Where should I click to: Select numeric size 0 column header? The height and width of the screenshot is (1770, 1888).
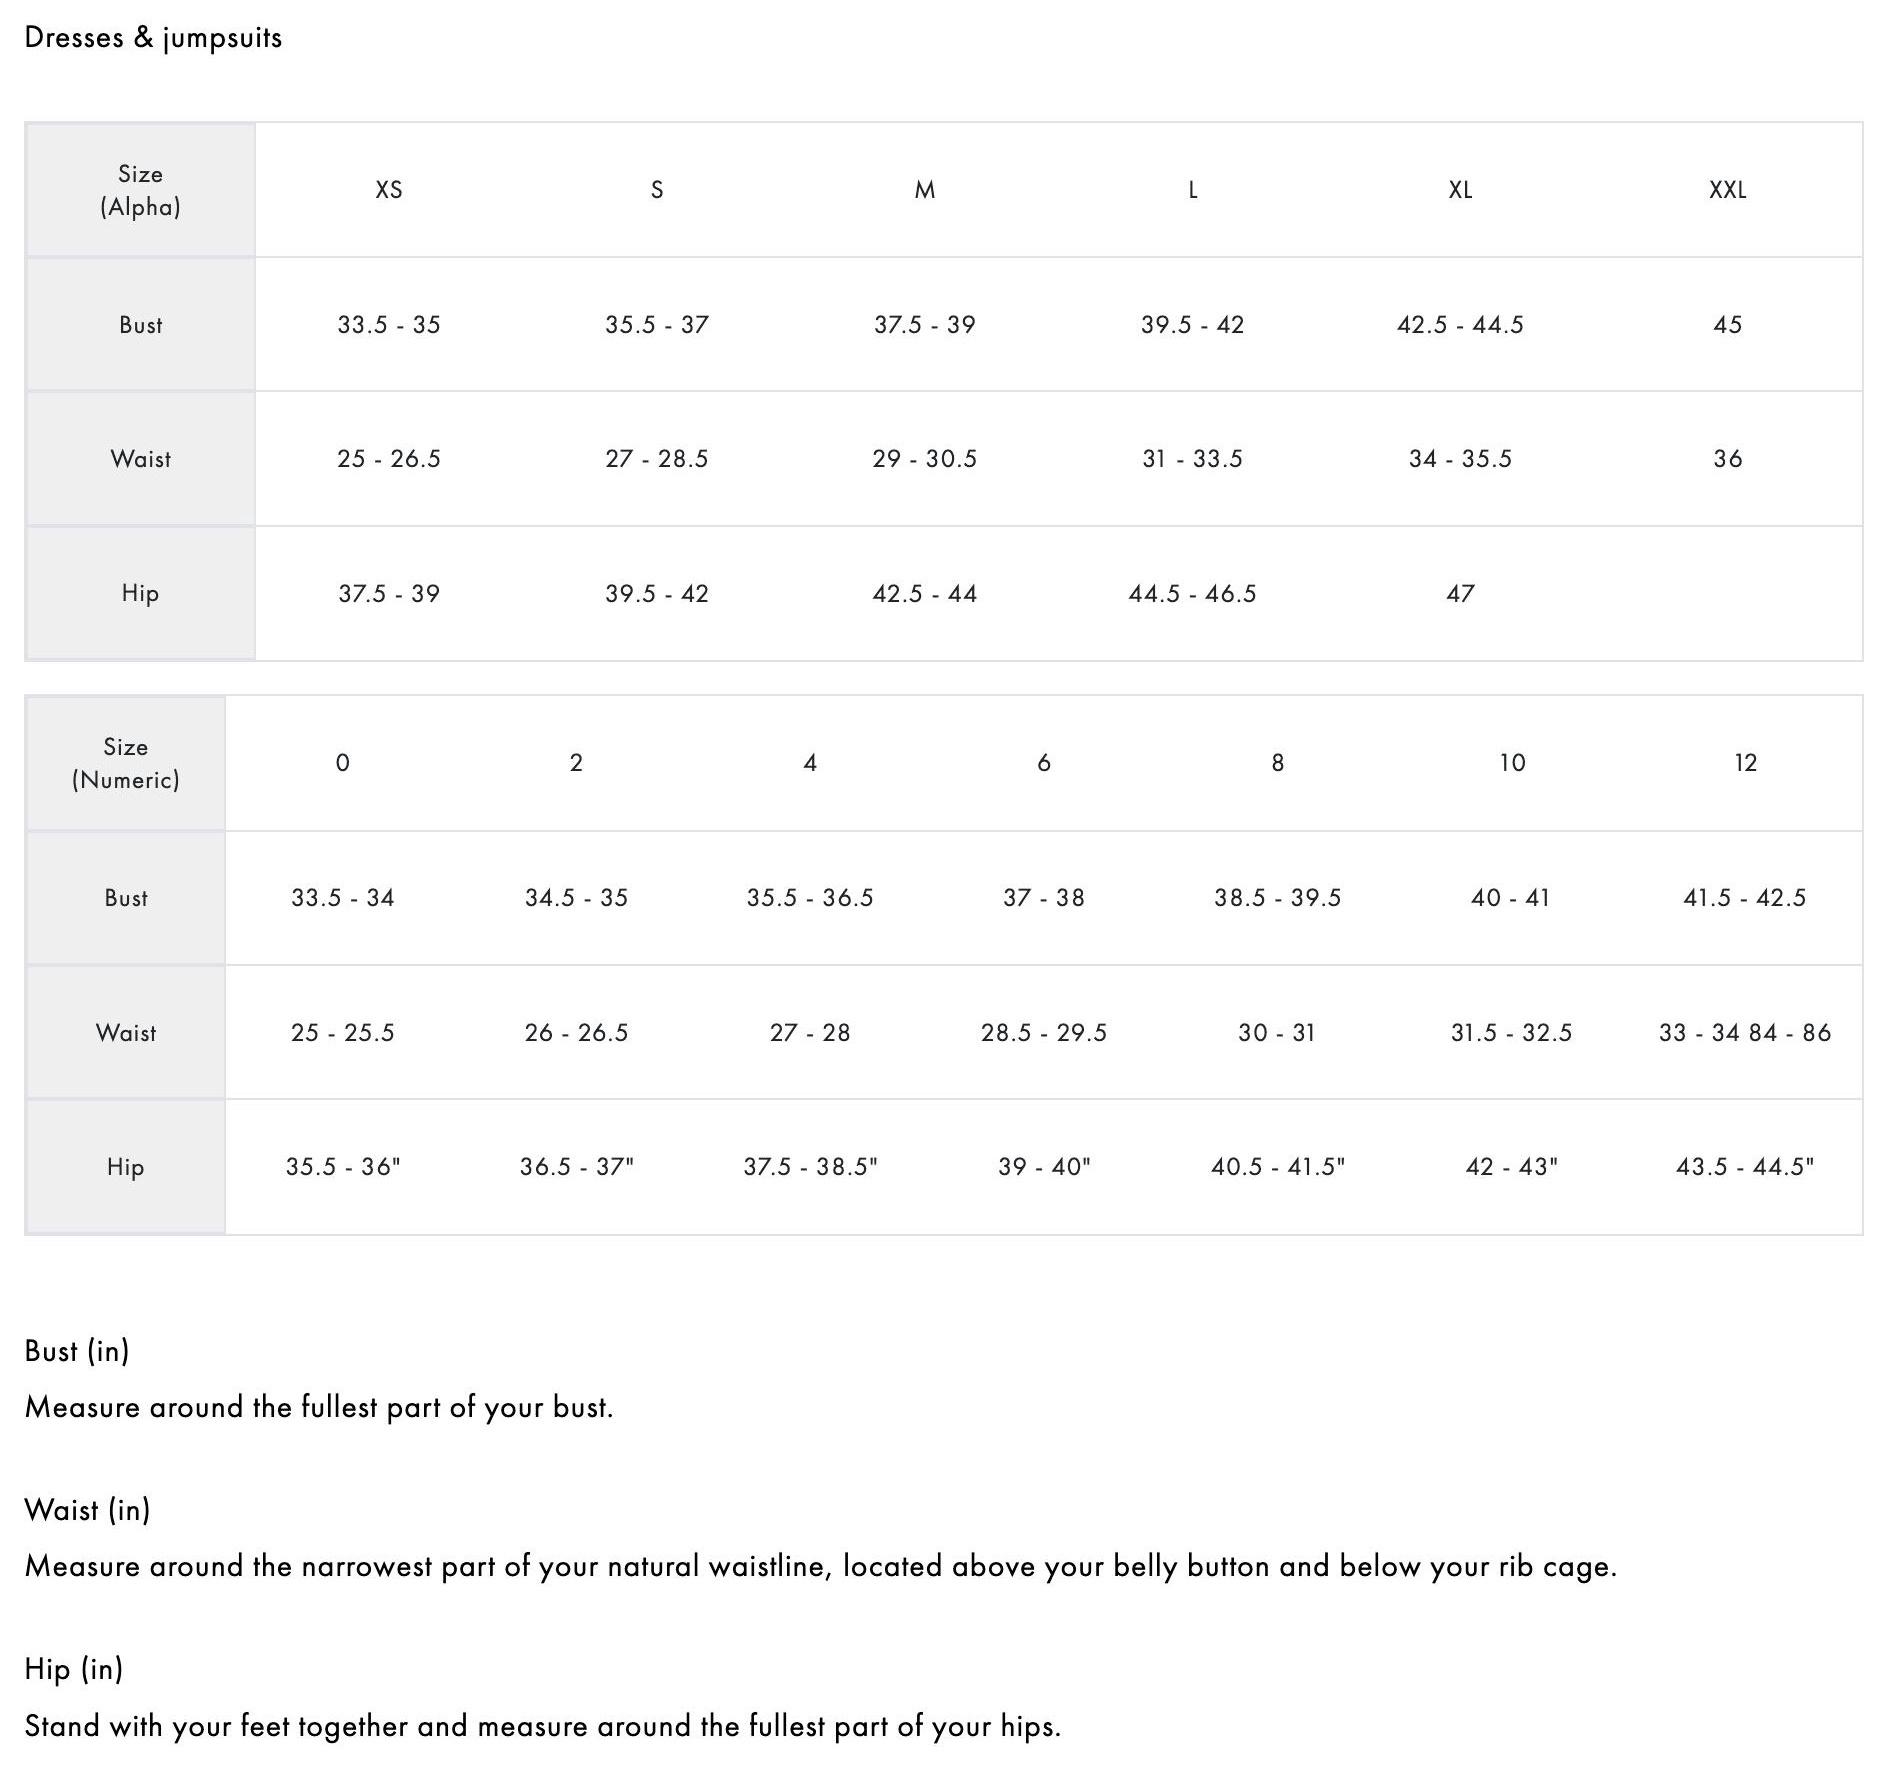(x=342, y=763)
